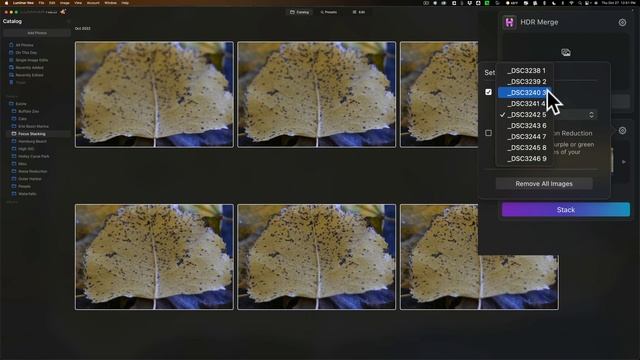Open the Window menu
The height and width of the screenshot is (360, 640).
(x=110, y=3)
